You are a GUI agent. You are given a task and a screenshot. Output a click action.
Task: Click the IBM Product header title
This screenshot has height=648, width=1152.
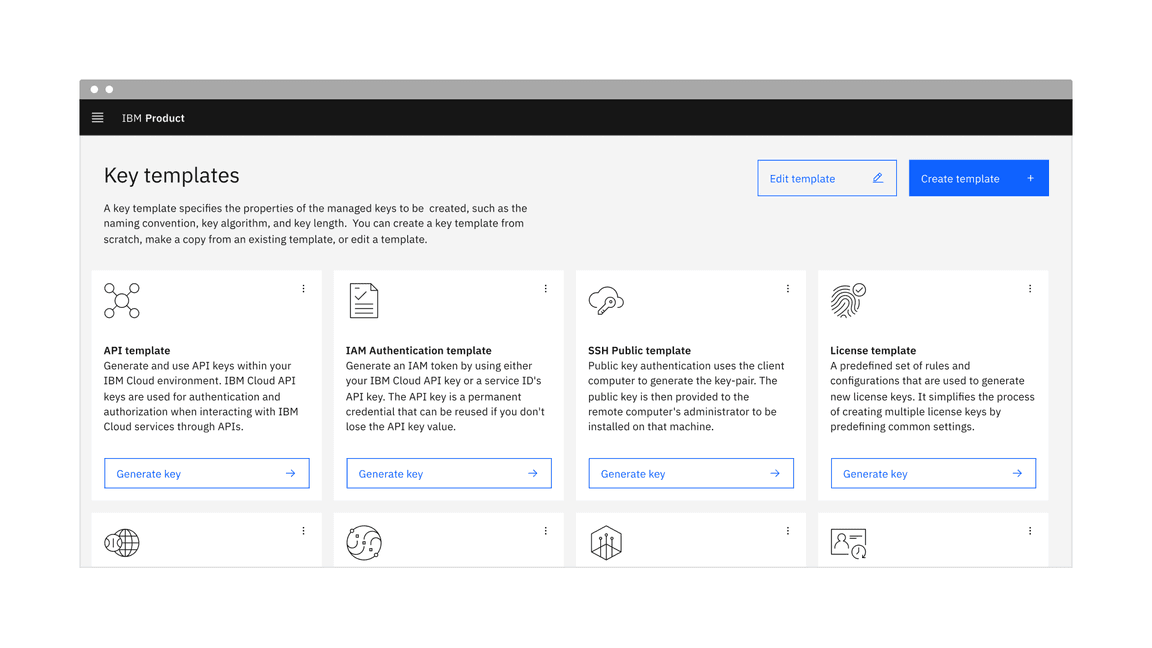153,118
